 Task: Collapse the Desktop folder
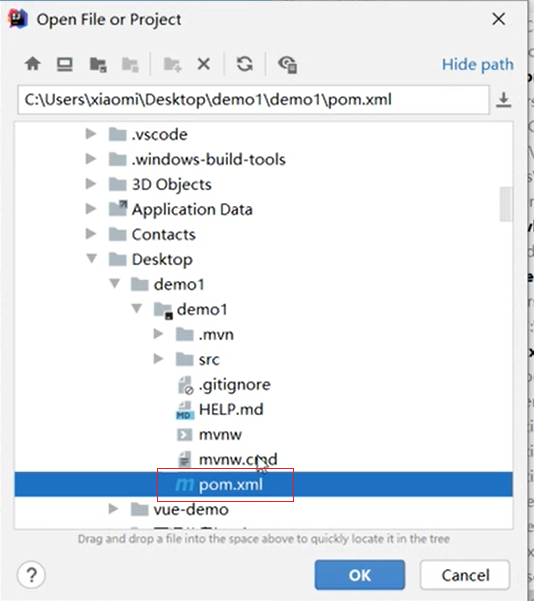92,259
